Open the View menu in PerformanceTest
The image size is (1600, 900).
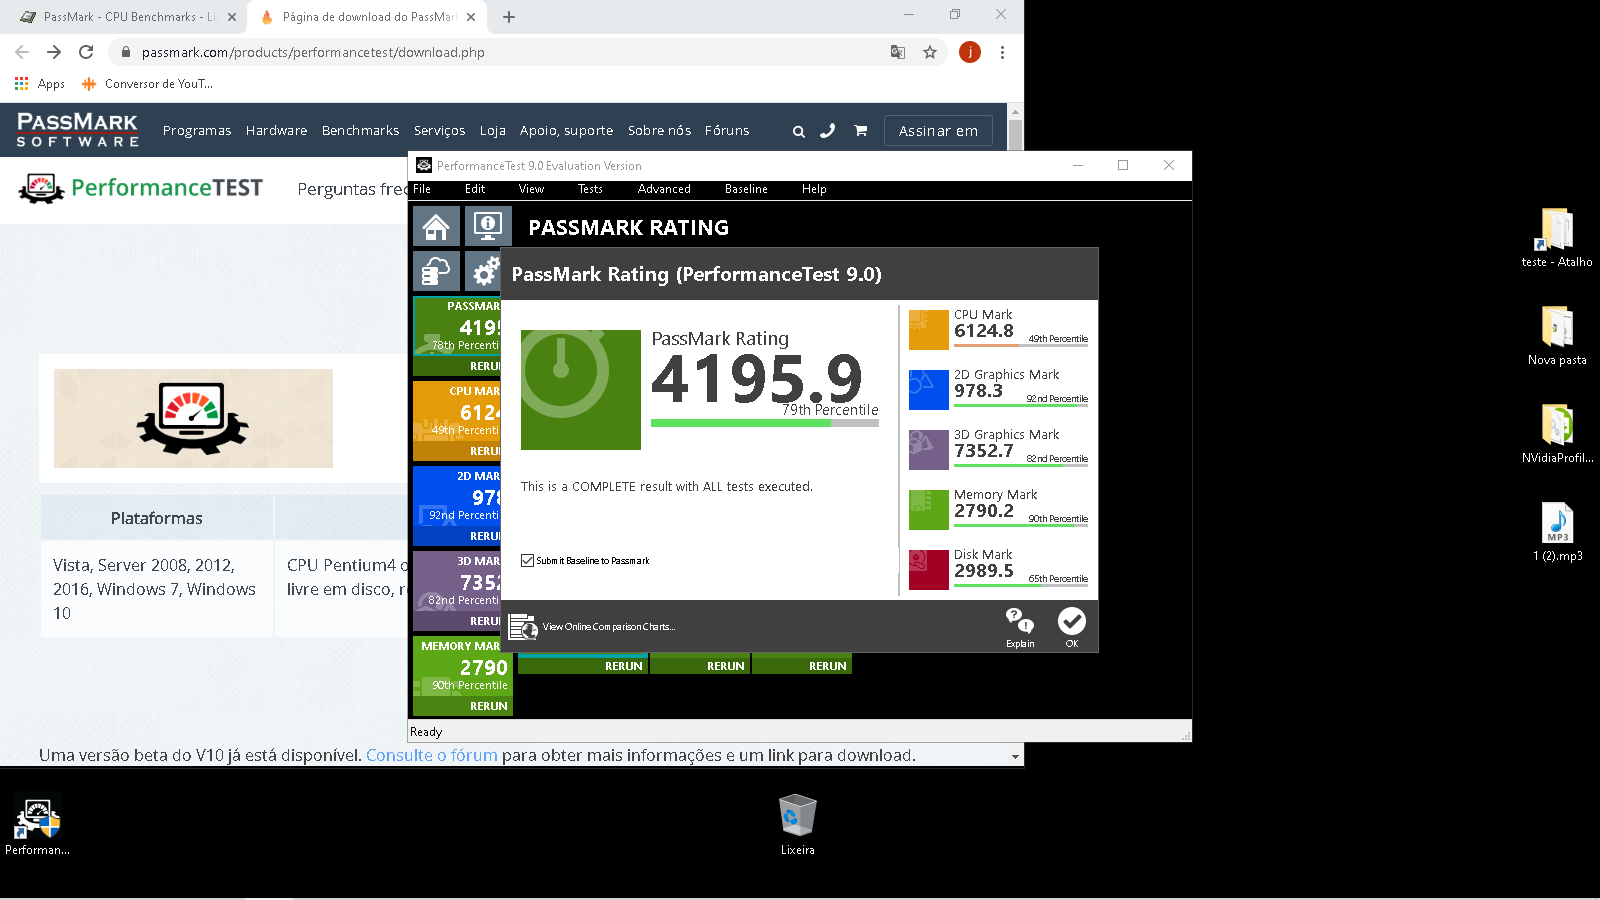pos(531,189)
